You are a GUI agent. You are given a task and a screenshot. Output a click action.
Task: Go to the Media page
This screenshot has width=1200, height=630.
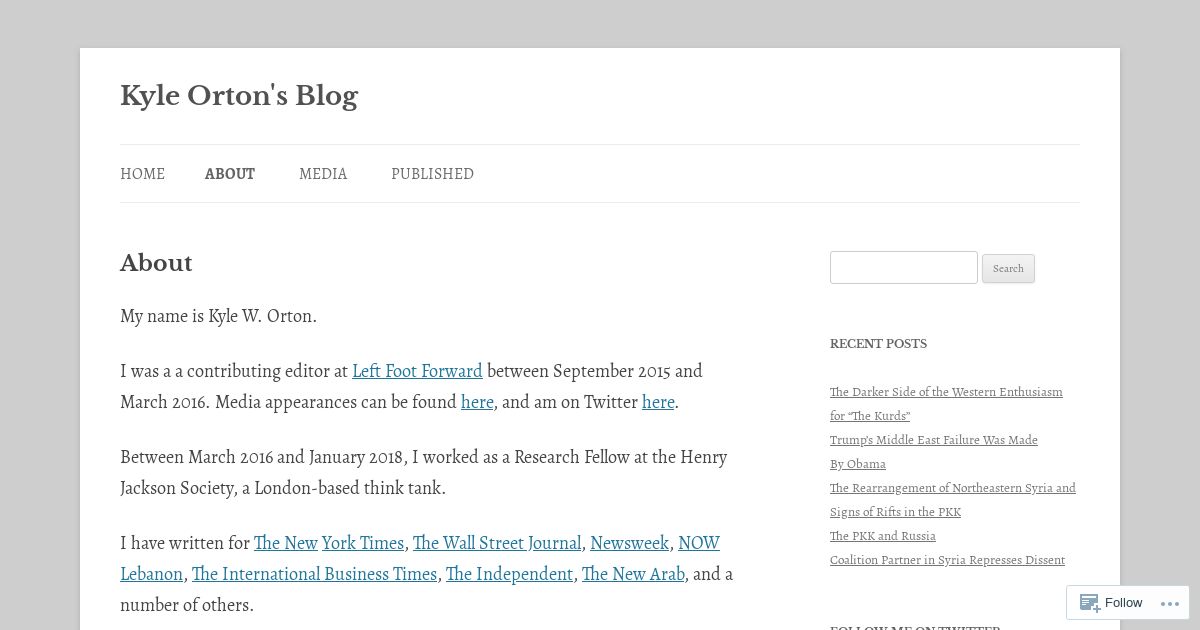323,174
